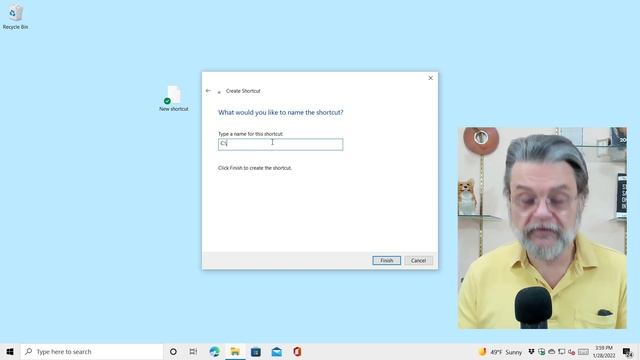Open the weather widget showing 49°F Sunny
This screenshot has height=360, width=640.
coord(500,352)
